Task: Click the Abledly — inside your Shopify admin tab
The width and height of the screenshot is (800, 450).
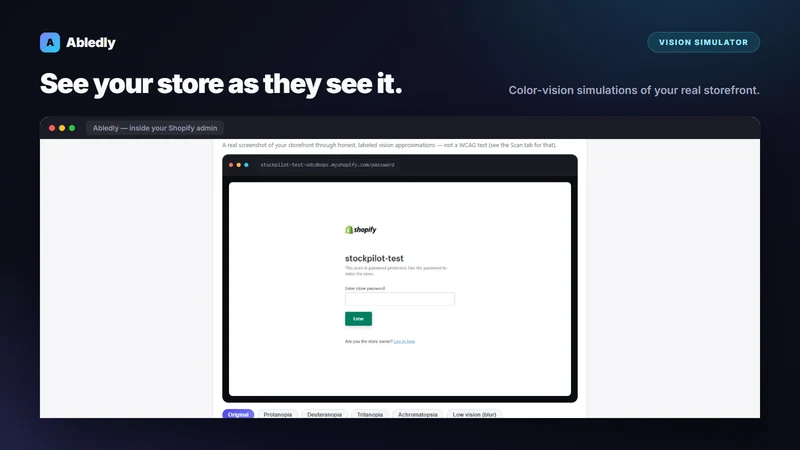Action: [x=155, y=128]
